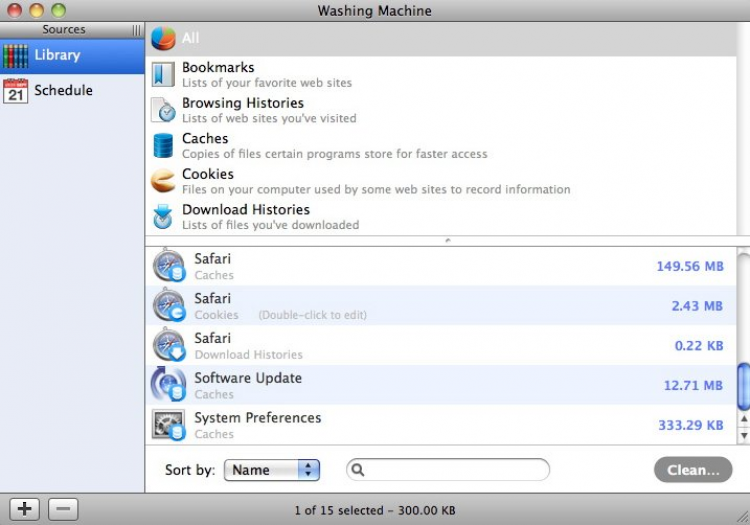Click the System Preferences row title
This screenshot has height=525, width=750.
point(257,418)
